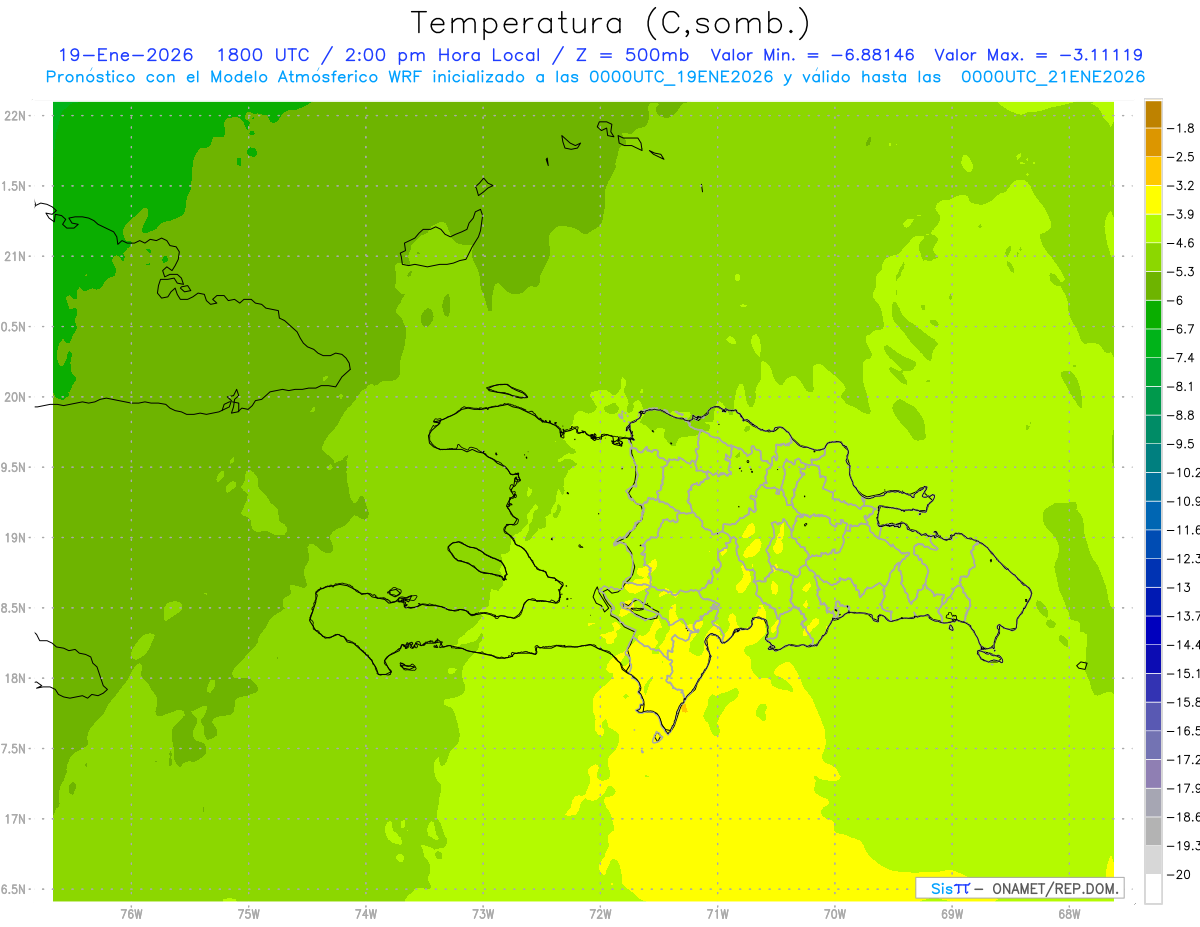Pick the dark orange swatch above -1.8
The image size is (1200, 927).
point(1153,114)
